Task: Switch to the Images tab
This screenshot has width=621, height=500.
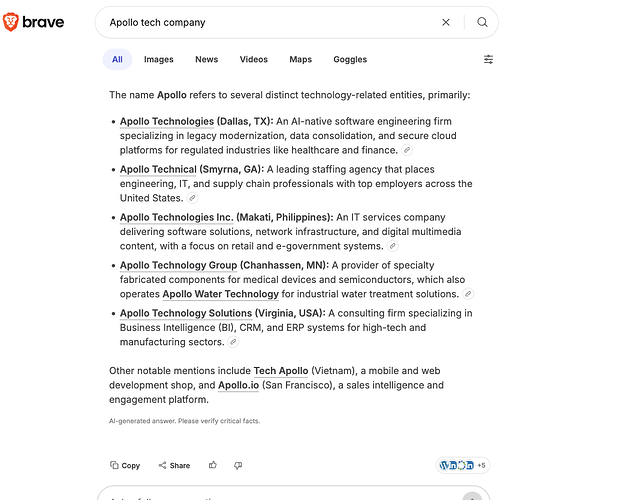Action: pyautogui.click(x=158, y=59)
